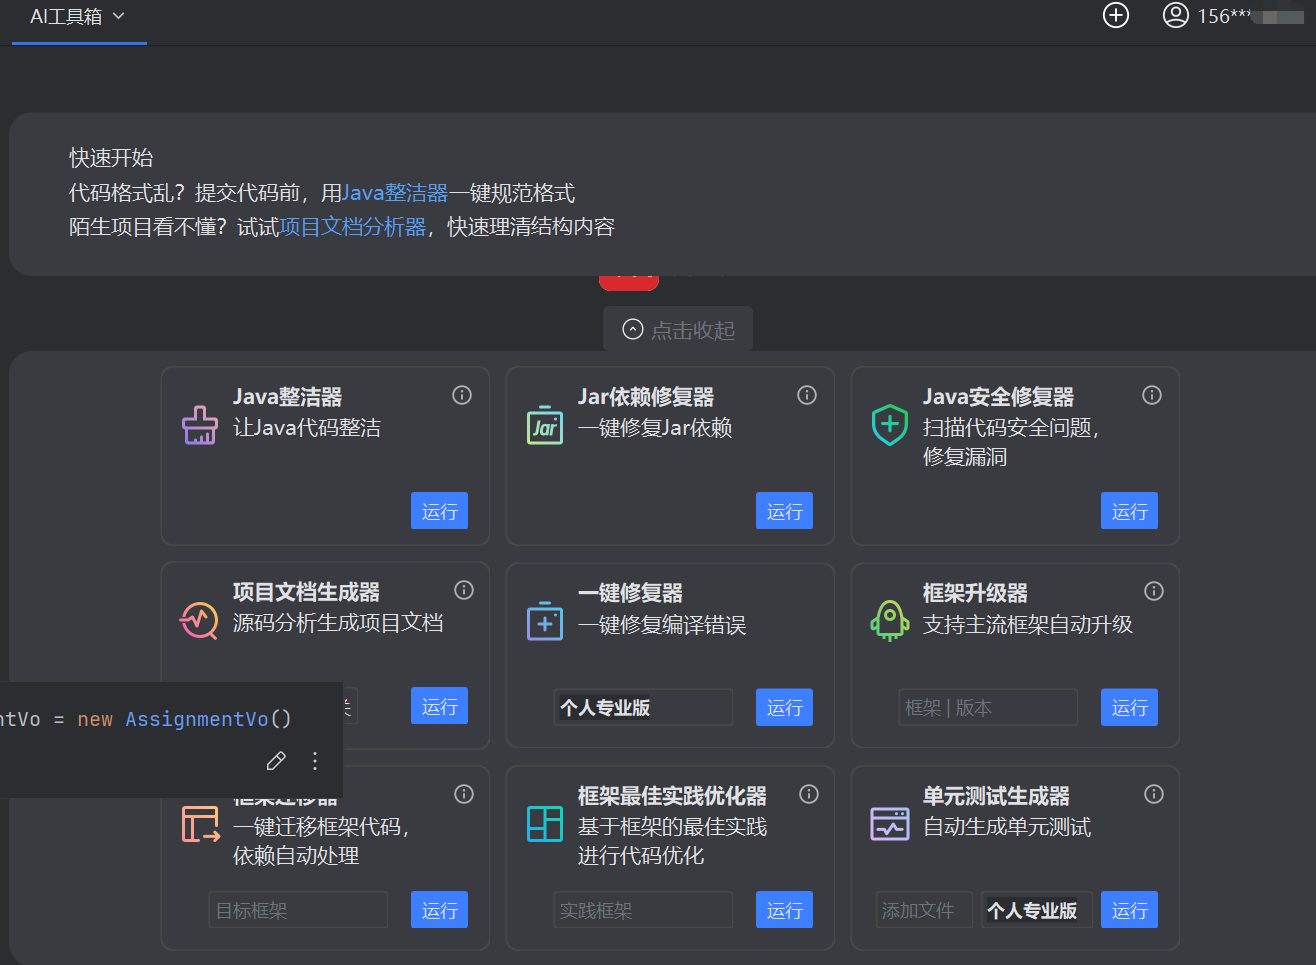Click the 项目文档生成器 chart icon
Viewport: 1316px width, 965px height.
[x=200, y=620]
